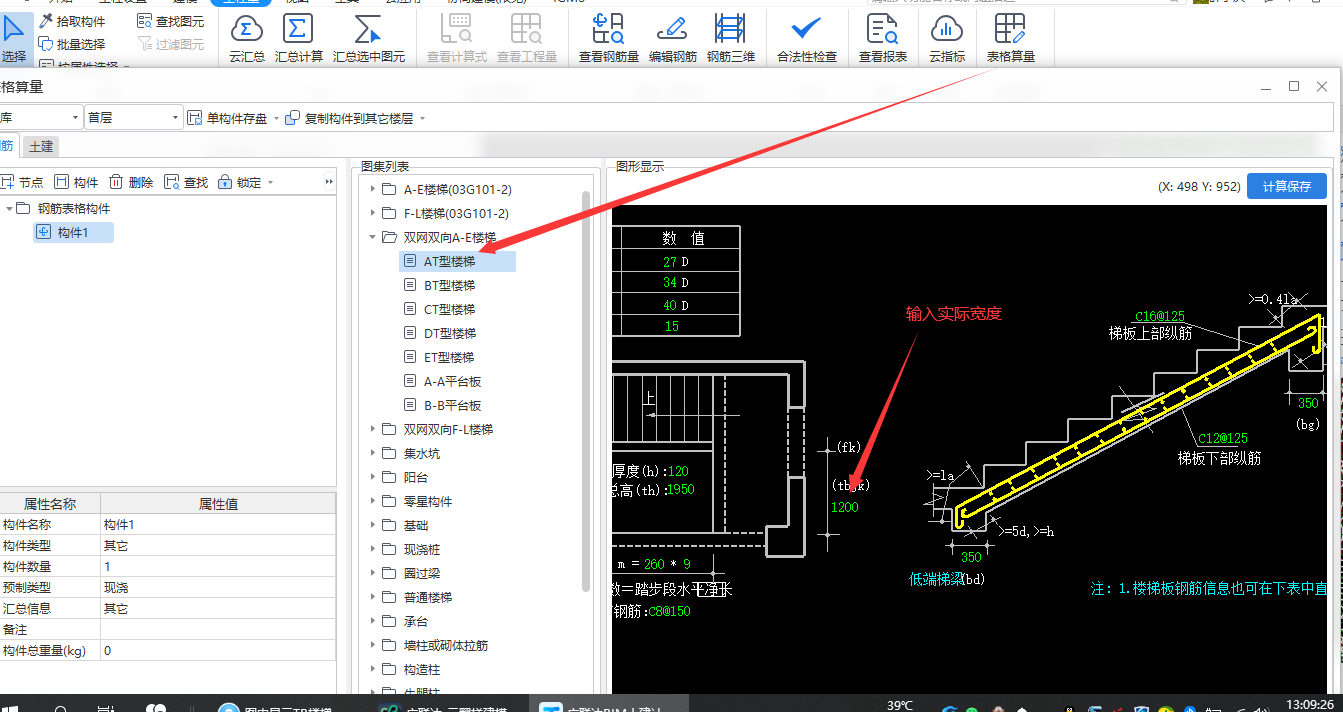Screen dimensions: 1343x712
Task: Run the 云汇总 function
Action: pos(247,39)
